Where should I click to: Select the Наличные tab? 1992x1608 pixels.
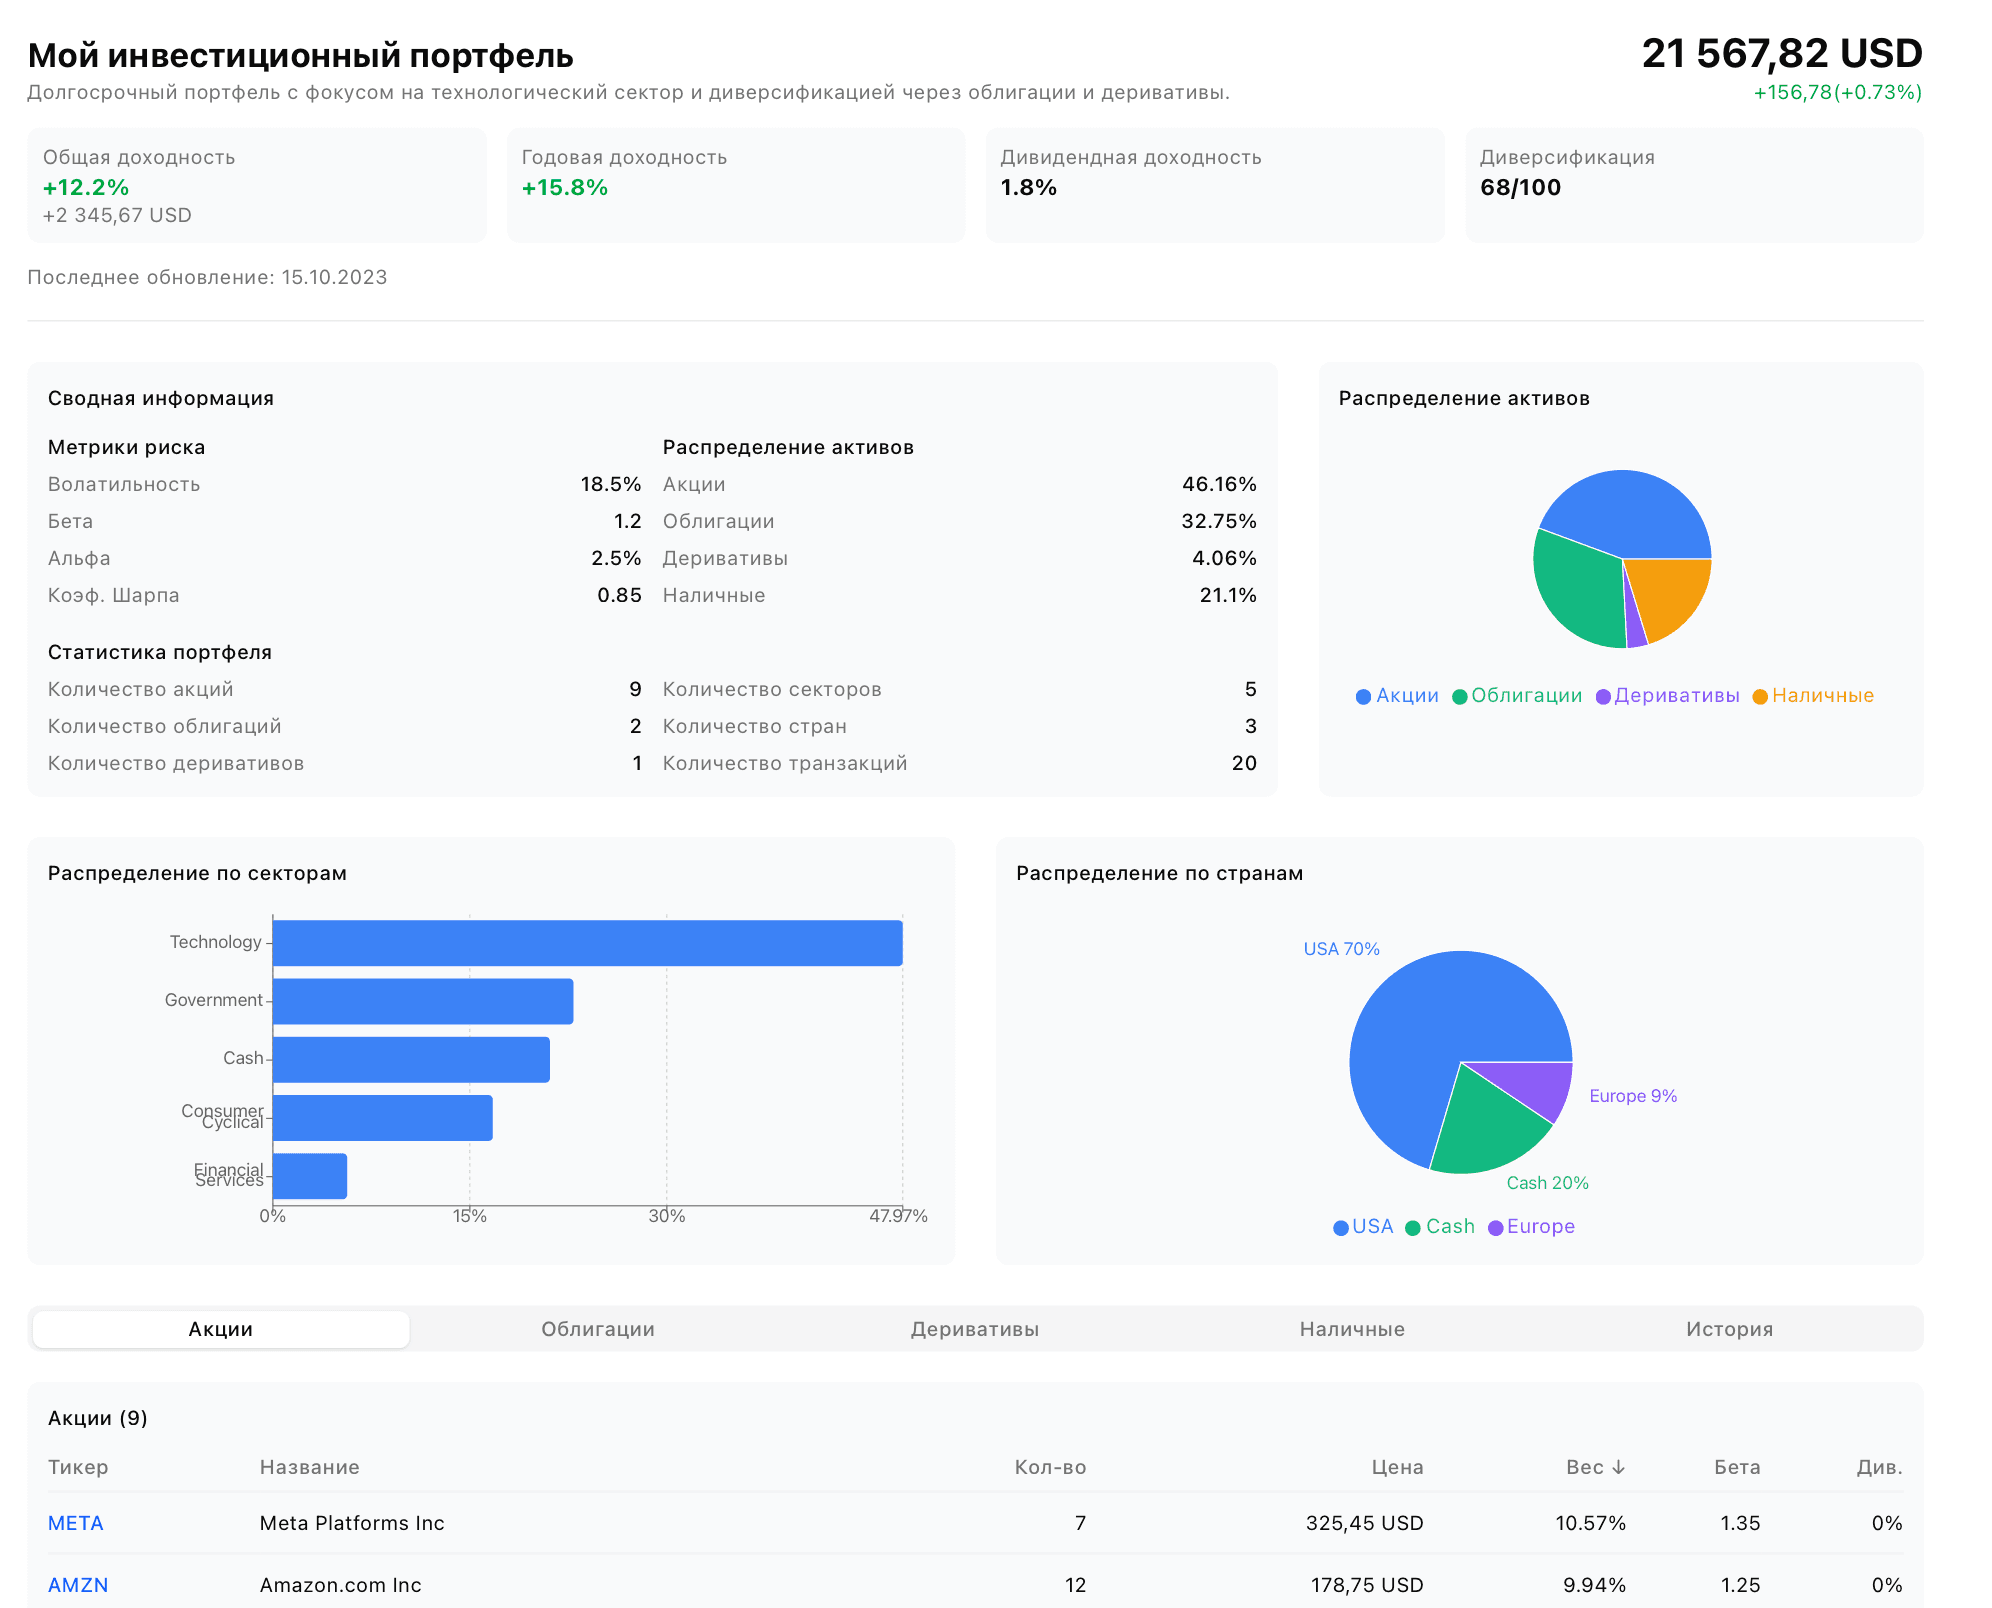click(1352, 1329)
